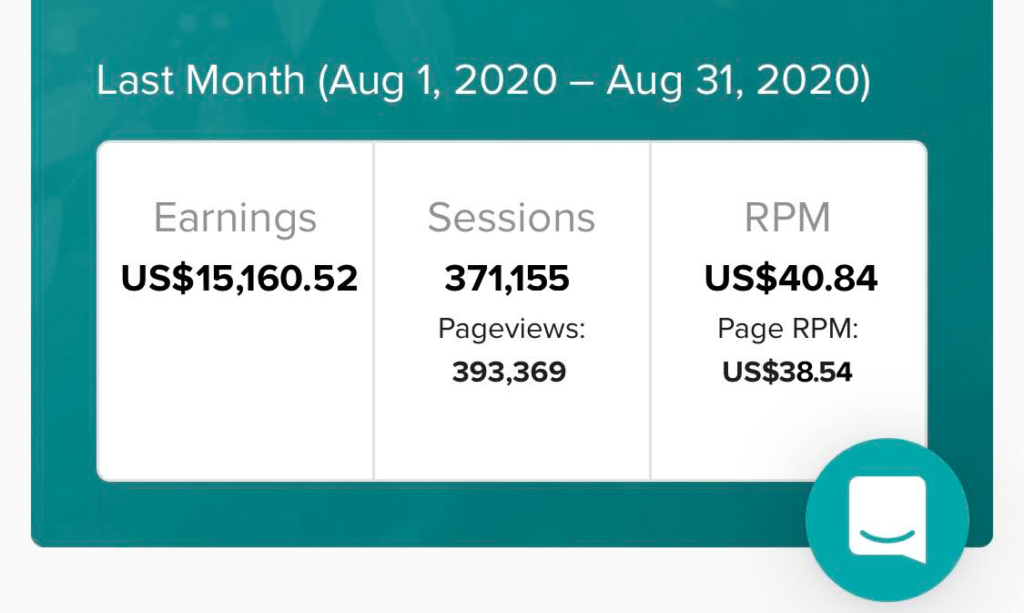Click the divider between Sessions and RPM
This screenshot has height=613, width=1024.
(x=650, y=311)
